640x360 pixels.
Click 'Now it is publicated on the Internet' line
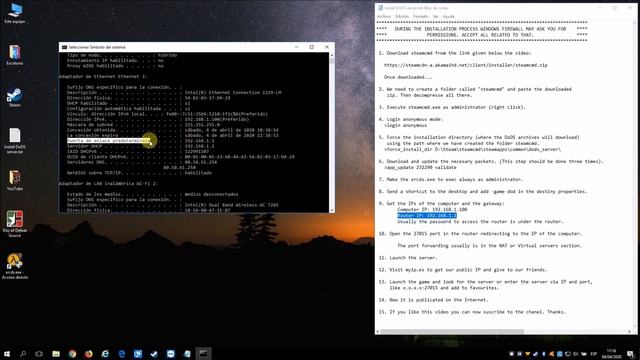pos(433,300)
